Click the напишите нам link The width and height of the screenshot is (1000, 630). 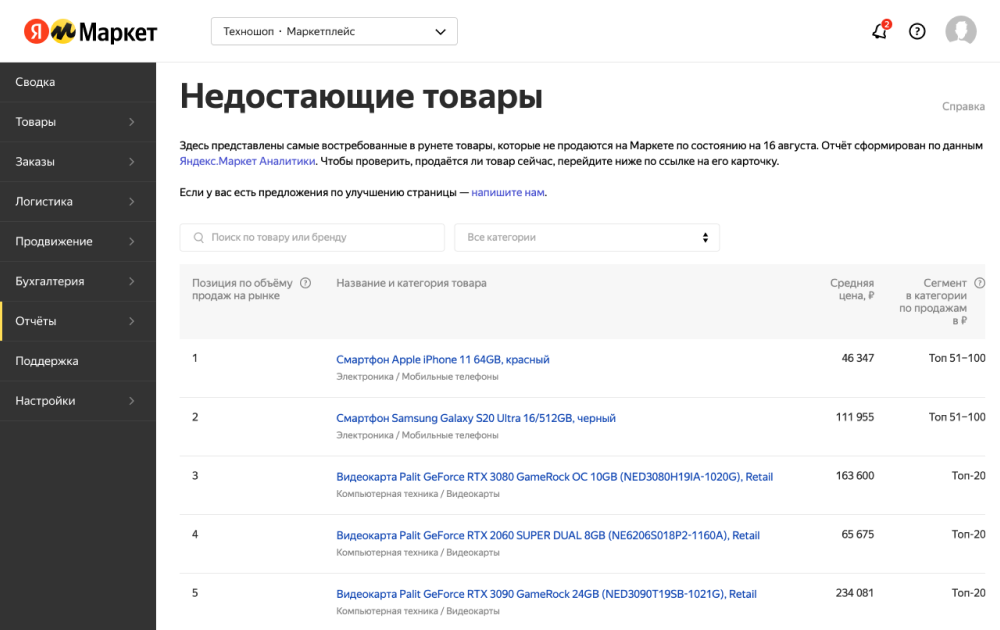[x=508, y=193]
